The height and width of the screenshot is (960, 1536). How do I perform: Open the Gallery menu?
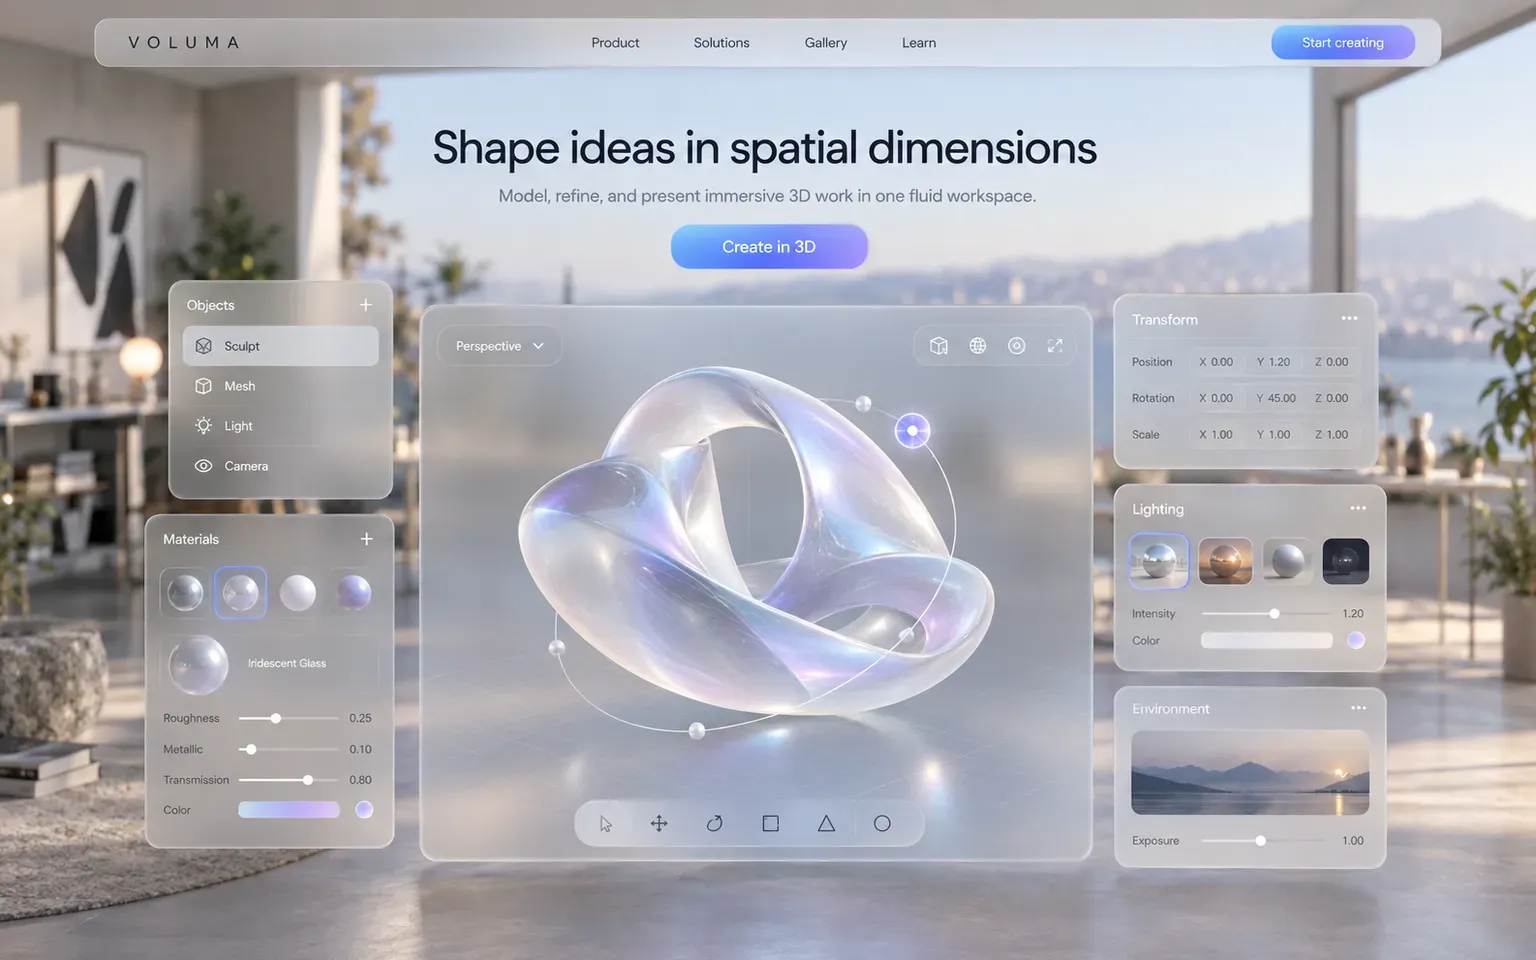click(x=826, y=43)
